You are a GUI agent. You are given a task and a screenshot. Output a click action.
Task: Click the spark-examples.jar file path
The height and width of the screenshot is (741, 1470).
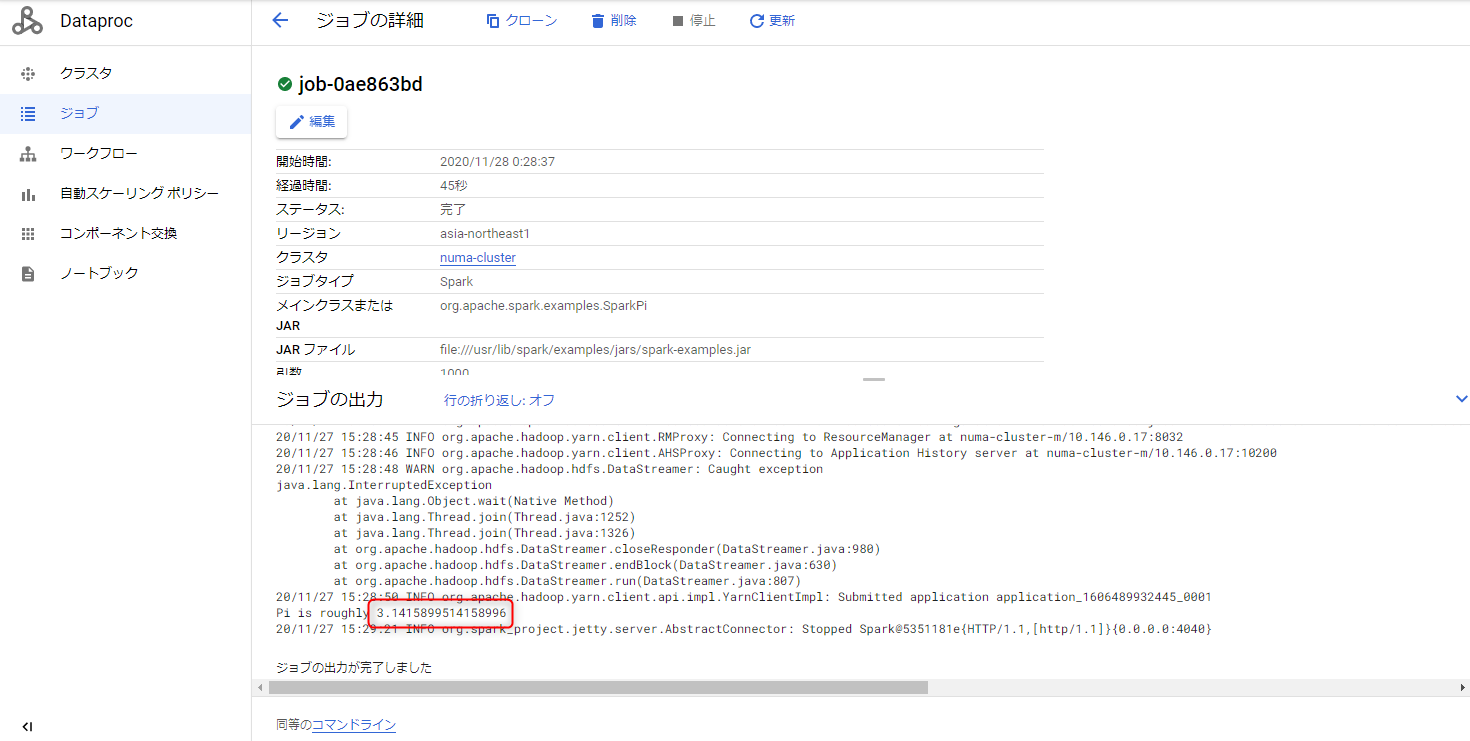pyautogui.click(x=595, y=350)
